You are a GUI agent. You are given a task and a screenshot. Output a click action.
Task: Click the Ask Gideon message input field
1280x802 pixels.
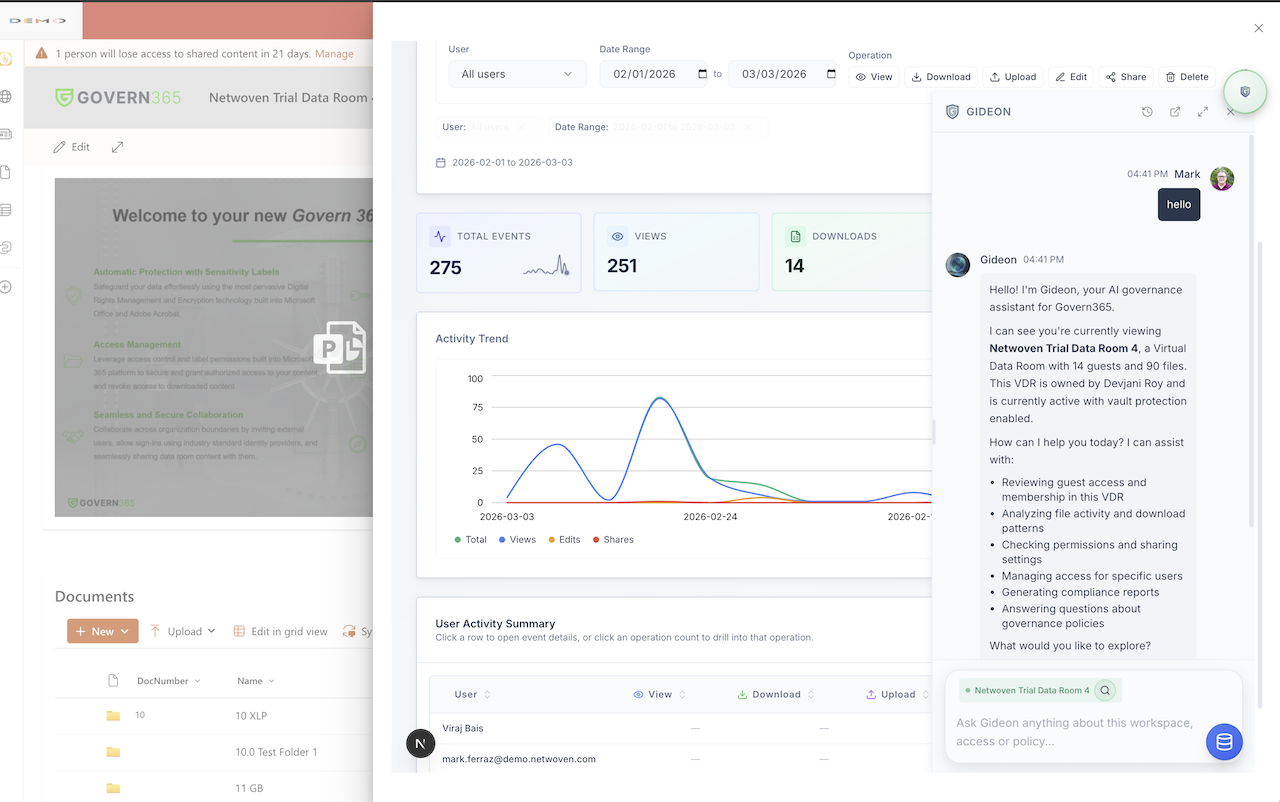1075,732
